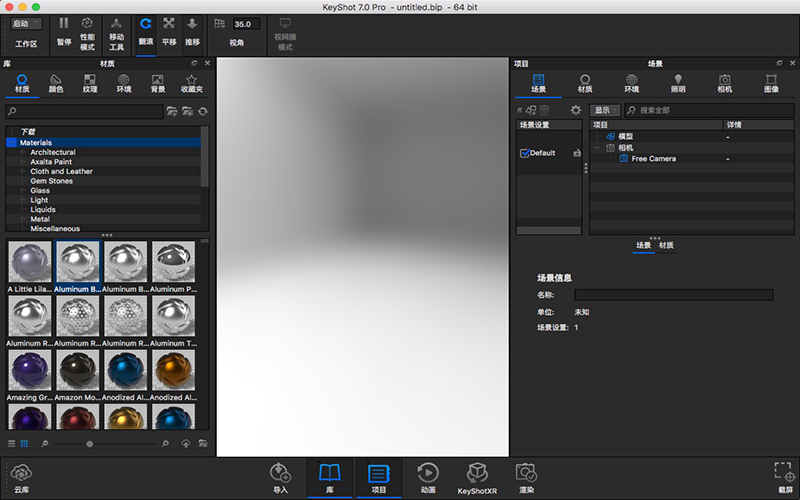Expand the Light folder
Image resolution: width=800 pixels, height=500 pixels.
pos(22,200)
